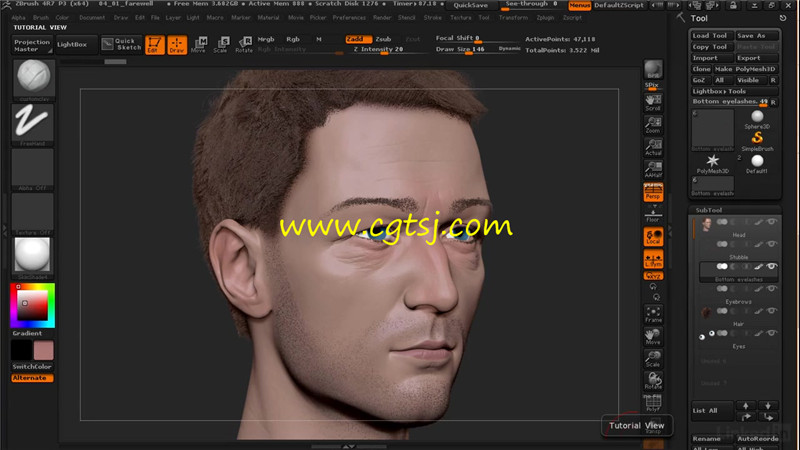The height and width of the screenshot is (450, 800).
Task: Click Make PolyMesh3D button
Action: click(x=745, y=69)
